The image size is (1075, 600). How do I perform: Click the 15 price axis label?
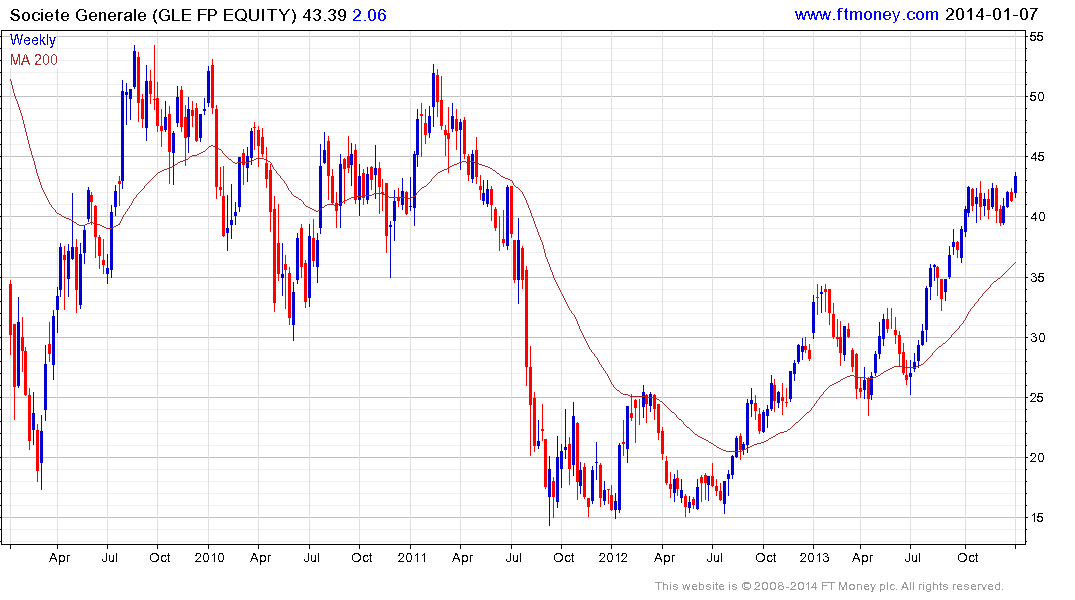(1037, 518)
